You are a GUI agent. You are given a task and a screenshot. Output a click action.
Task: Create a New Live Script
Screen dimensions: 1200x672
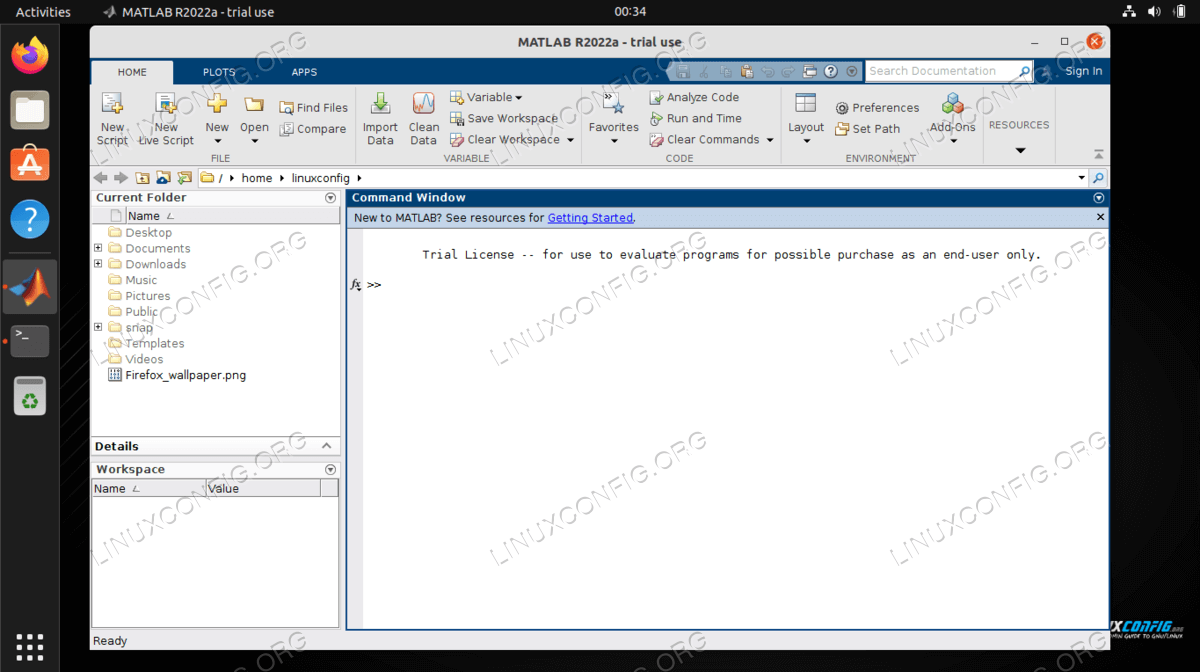[x=166, y=119]
